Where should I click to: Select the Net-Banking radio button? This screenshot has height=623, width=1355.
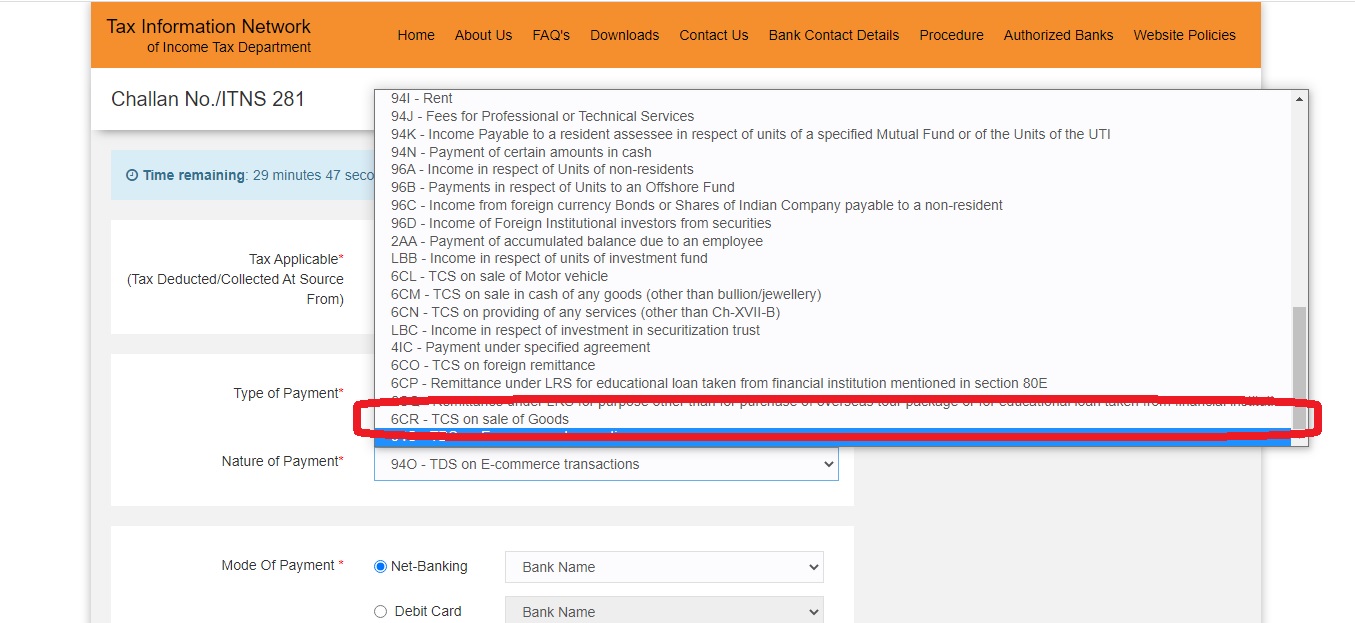(380, 567)
